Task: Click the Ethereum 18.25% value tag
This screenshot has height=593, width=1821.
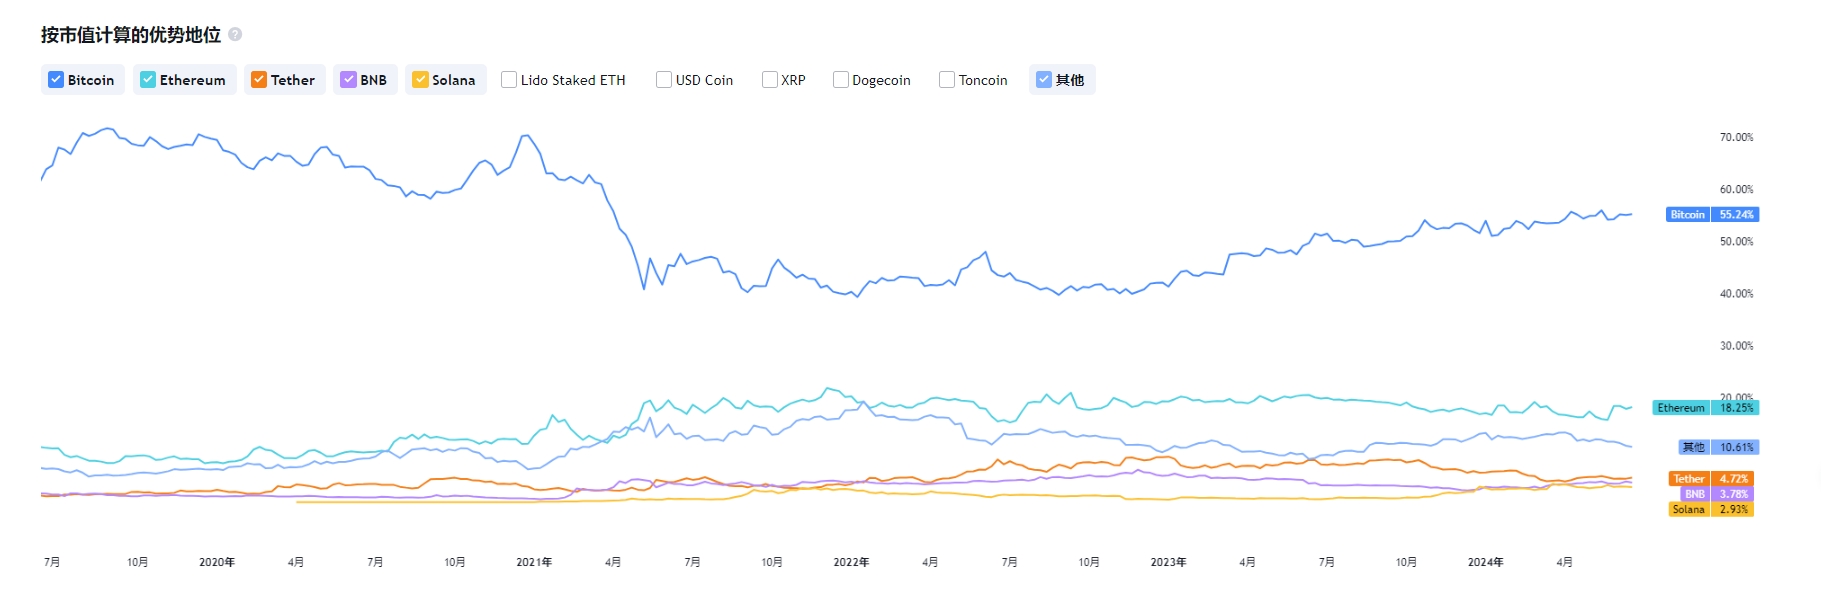Action: (x=1706, y=408)
